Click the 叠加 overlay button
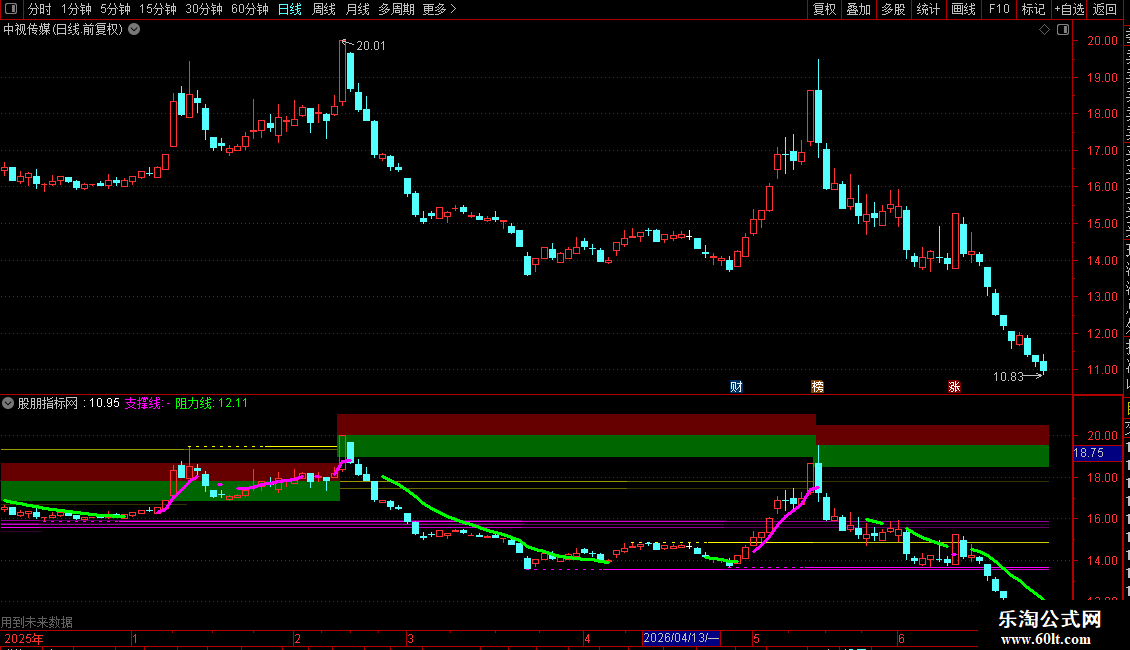The width and height of the screenshot is (1130, 650). coord(858,9)
